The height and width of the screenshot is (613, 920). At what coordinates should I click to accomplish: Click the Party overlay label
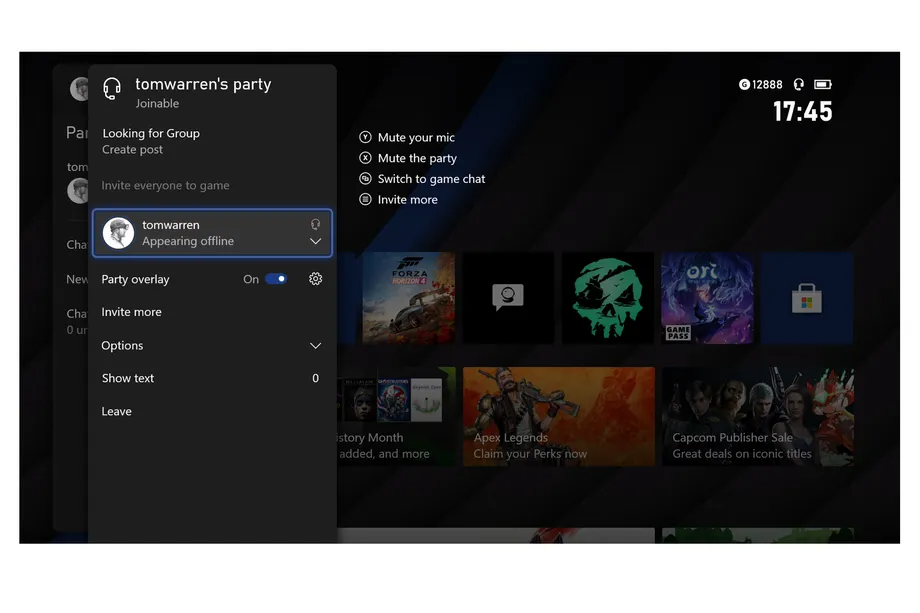pyautogui.click(x=136, y=279)
